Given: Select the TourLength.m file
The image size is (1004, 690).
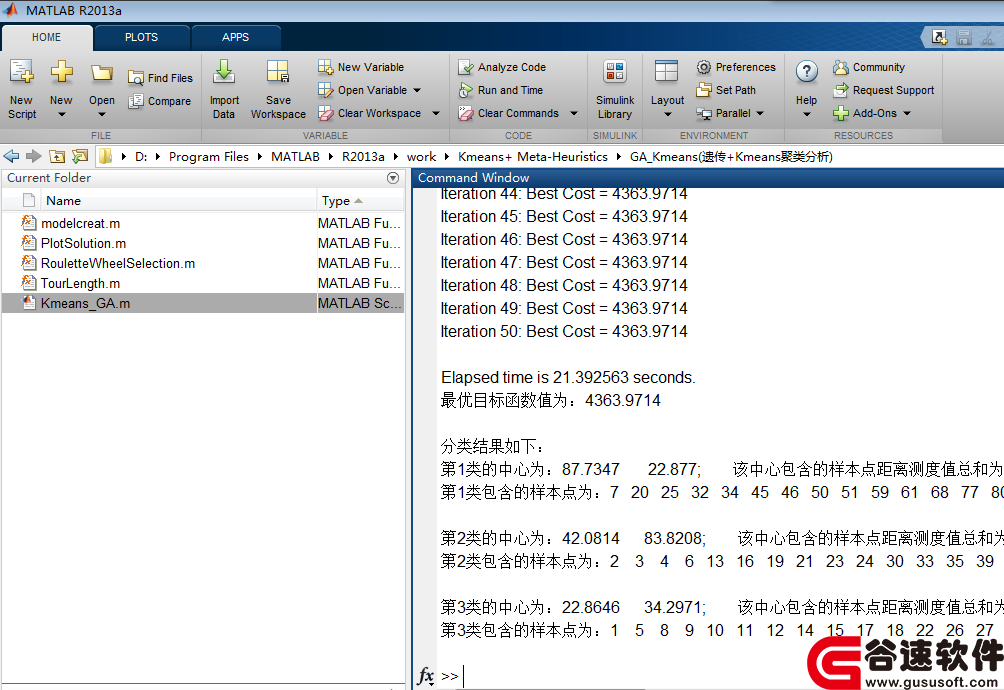Looking at the screenshot, I should tap(202, 283).
